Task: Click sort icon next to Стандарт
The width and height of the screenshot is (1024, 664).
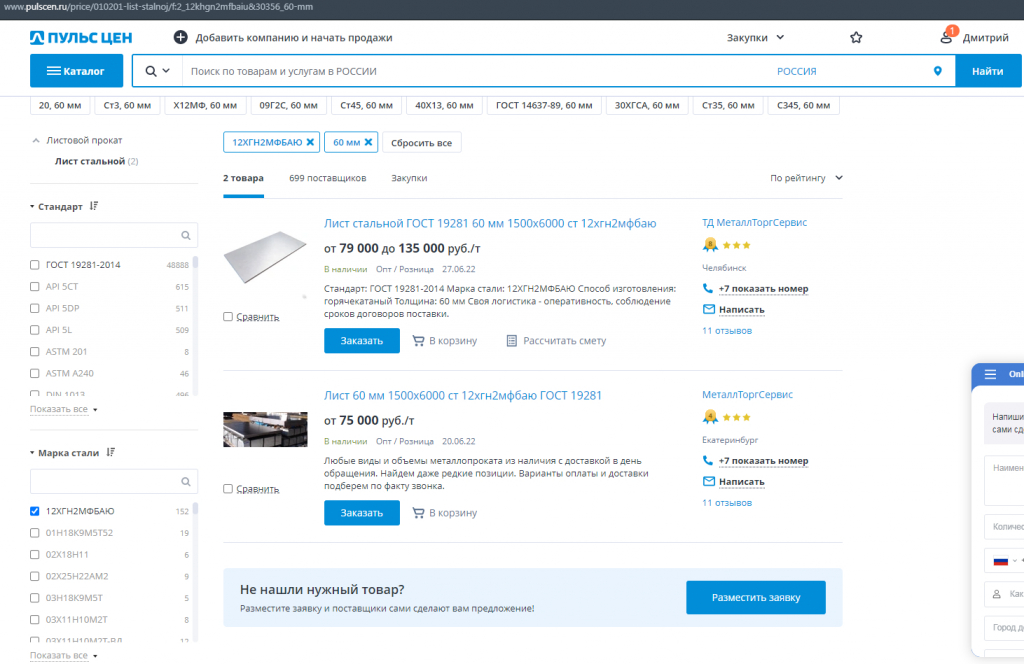Action: pyautogui.click(x=94, y=206)
